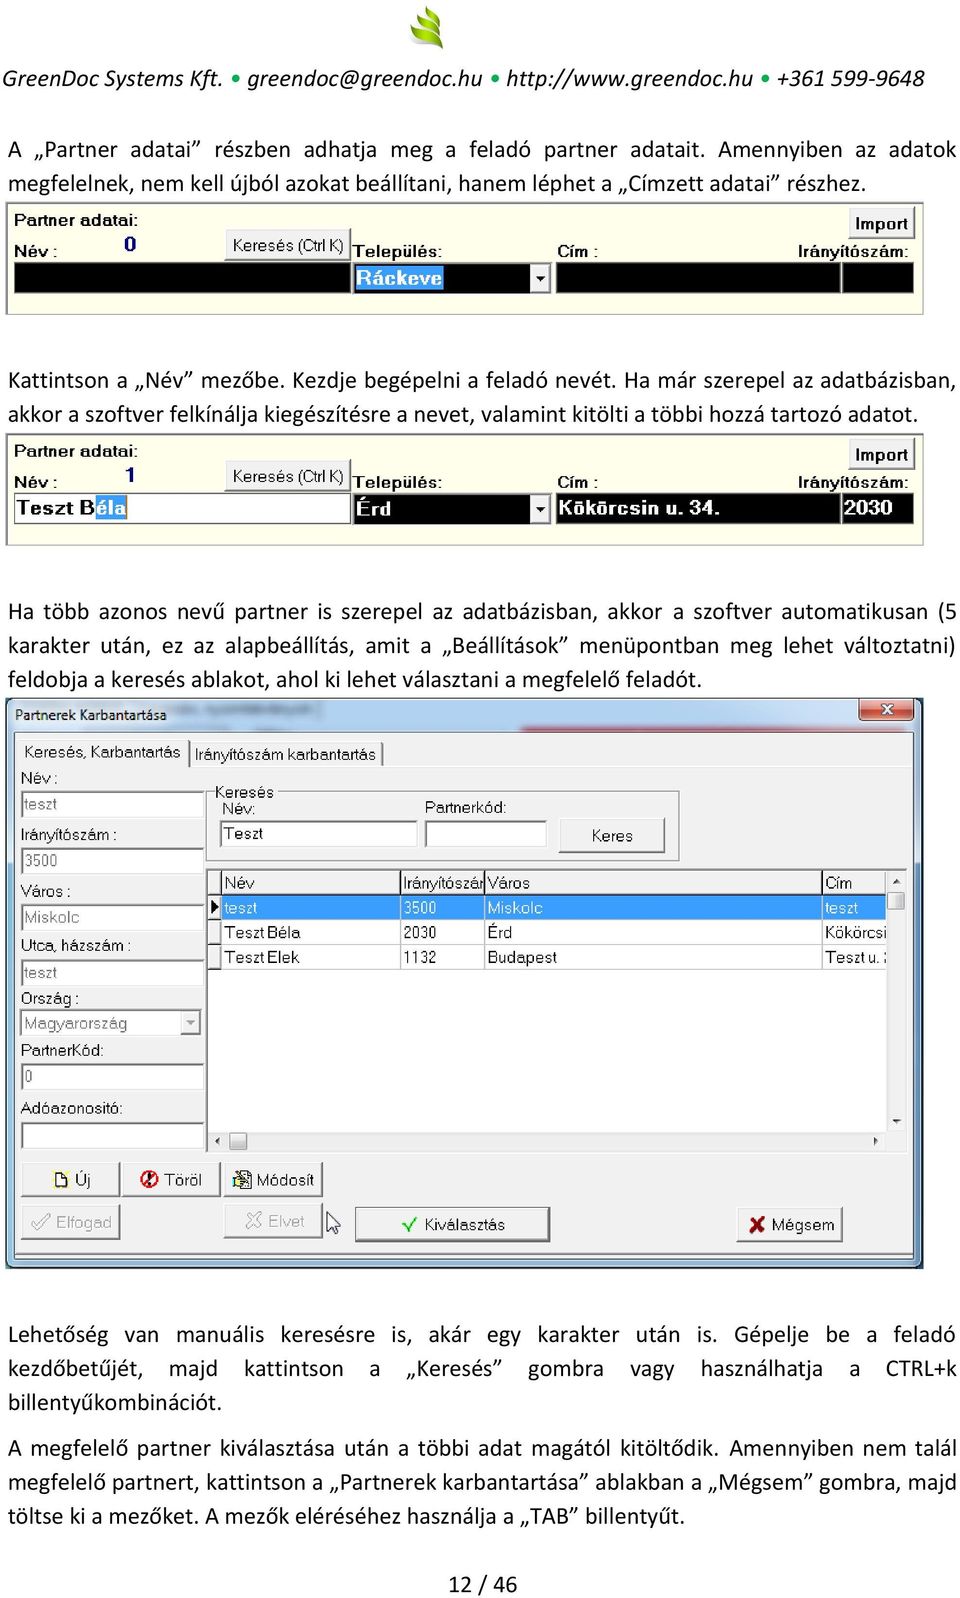Cancel with the Mégsem button
This screenshot has height=1598, width=960.
tap(790, 1224)
